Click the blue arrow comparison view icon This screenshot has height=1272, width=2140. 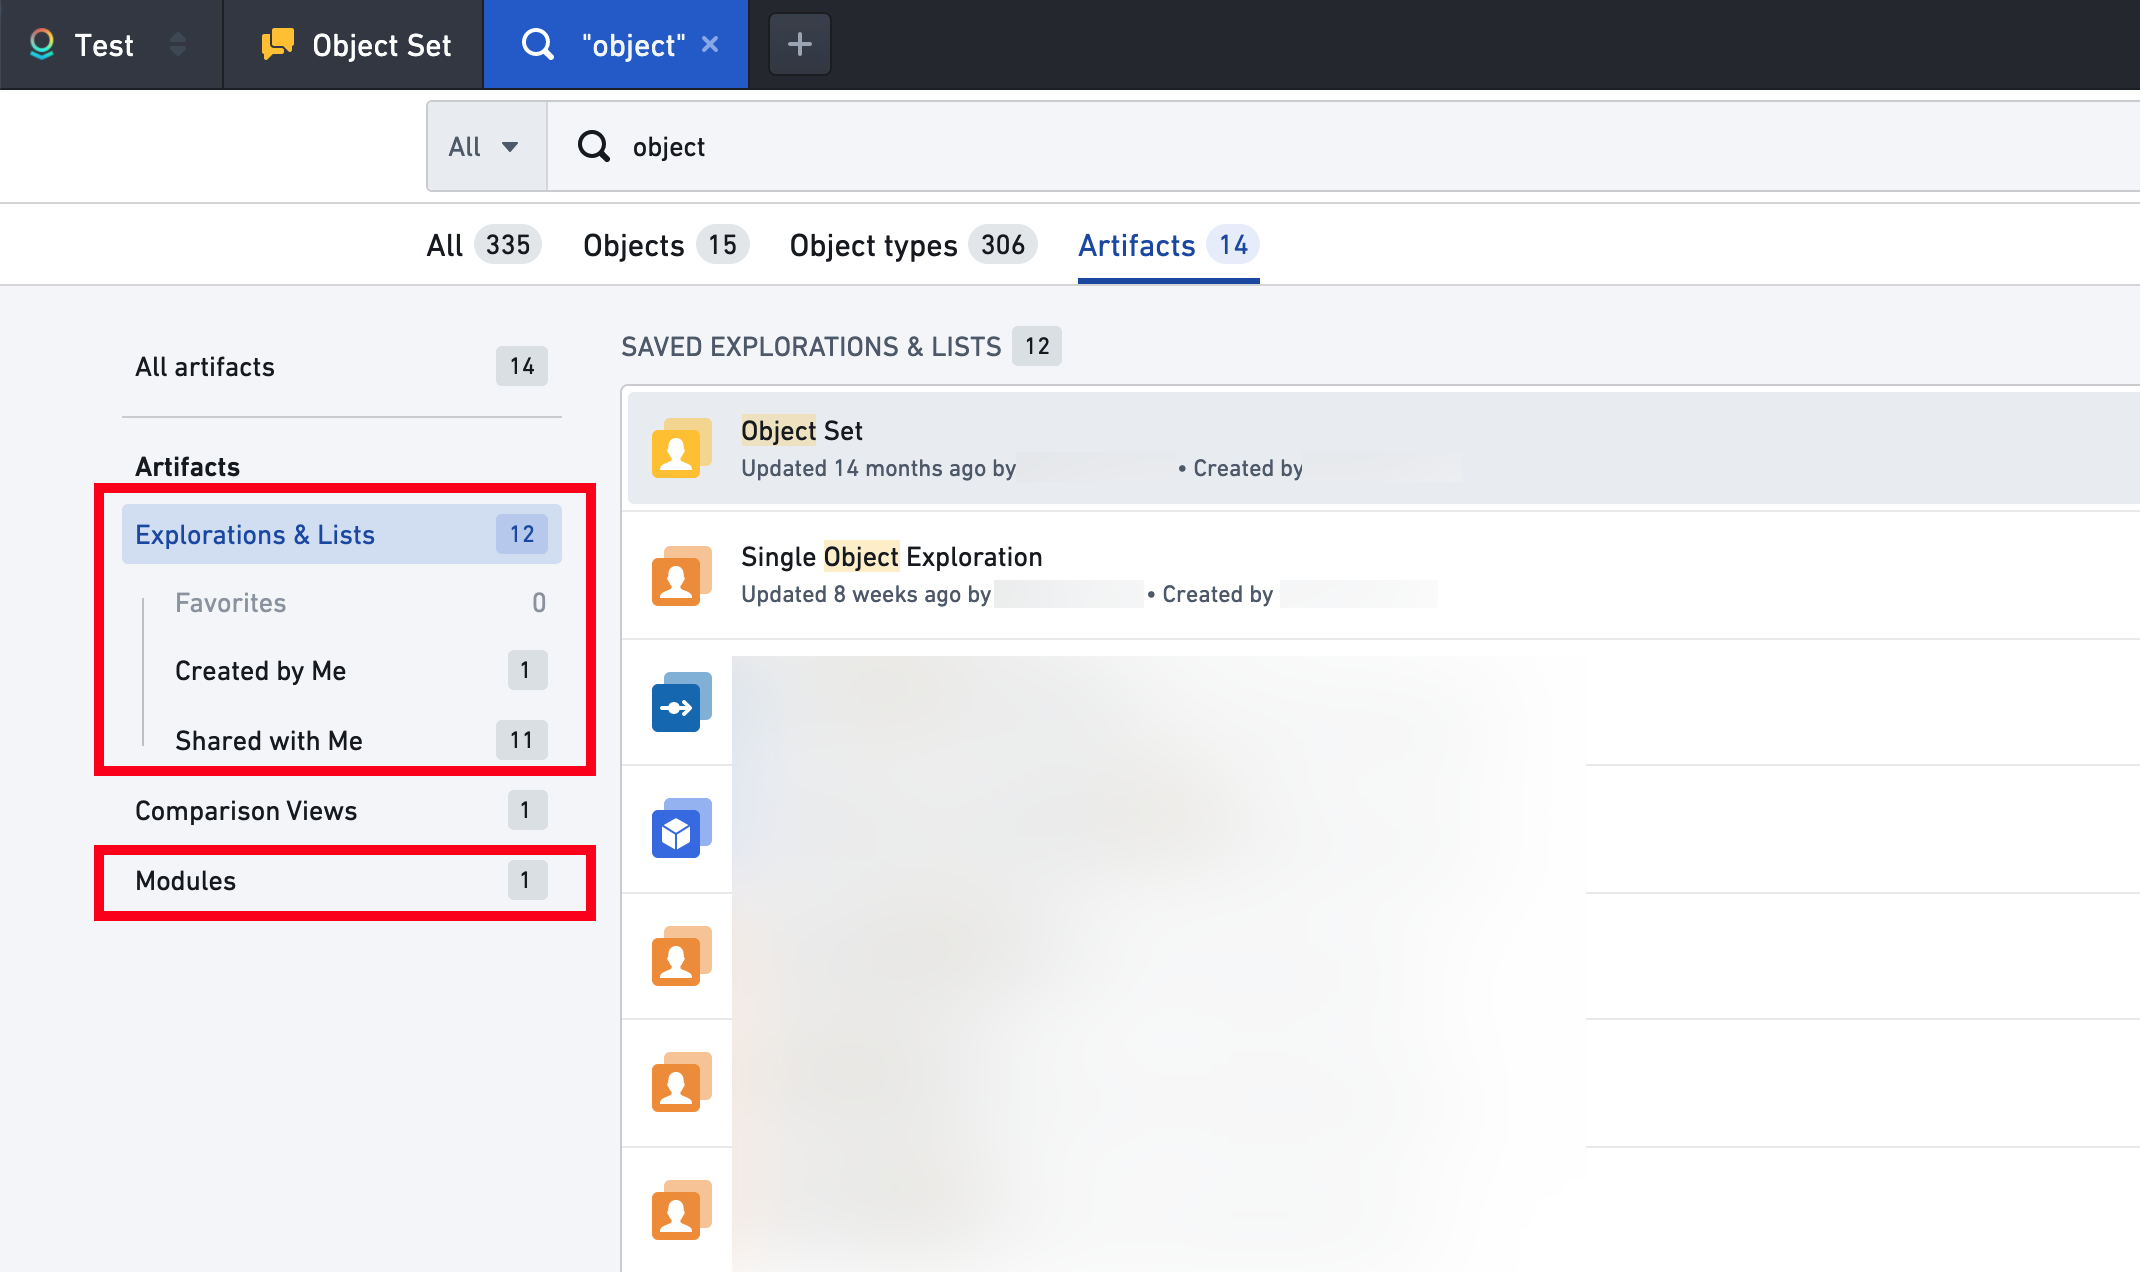point(681,702)
